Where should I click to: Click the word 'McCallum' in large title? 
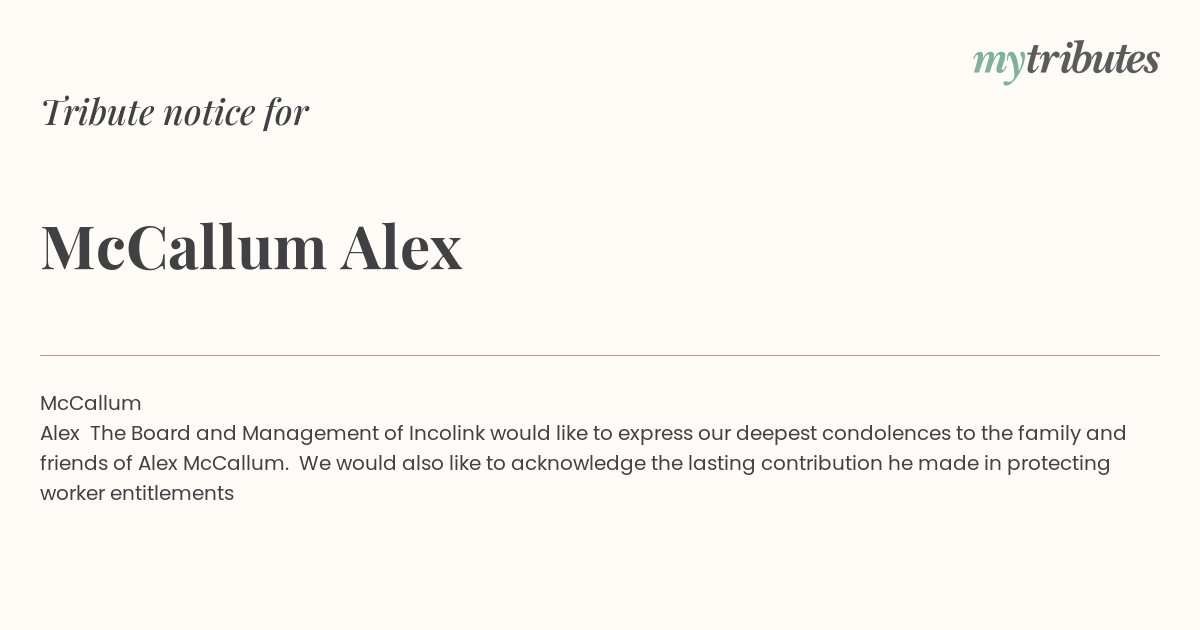point(184,247)
